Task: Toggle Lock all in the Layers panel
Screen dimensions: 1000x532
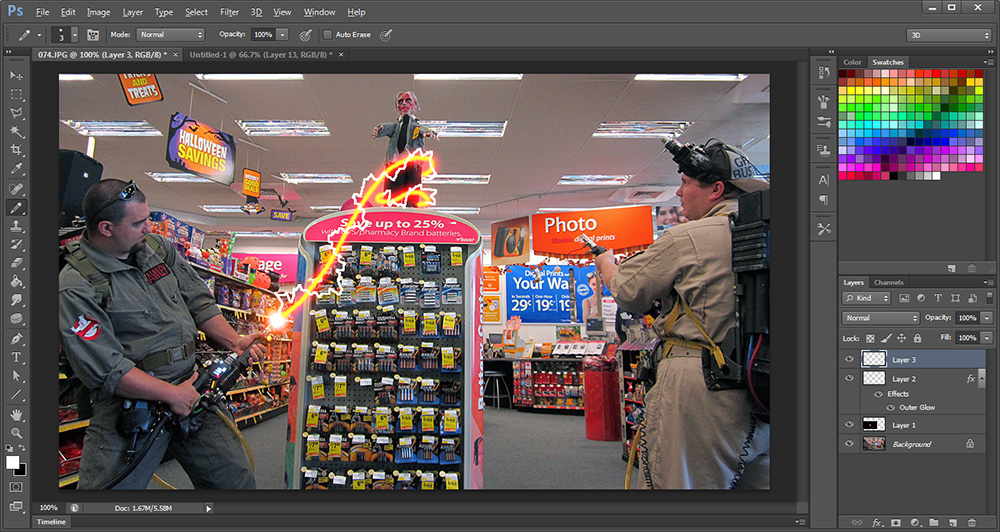Action: click(917, 338)
